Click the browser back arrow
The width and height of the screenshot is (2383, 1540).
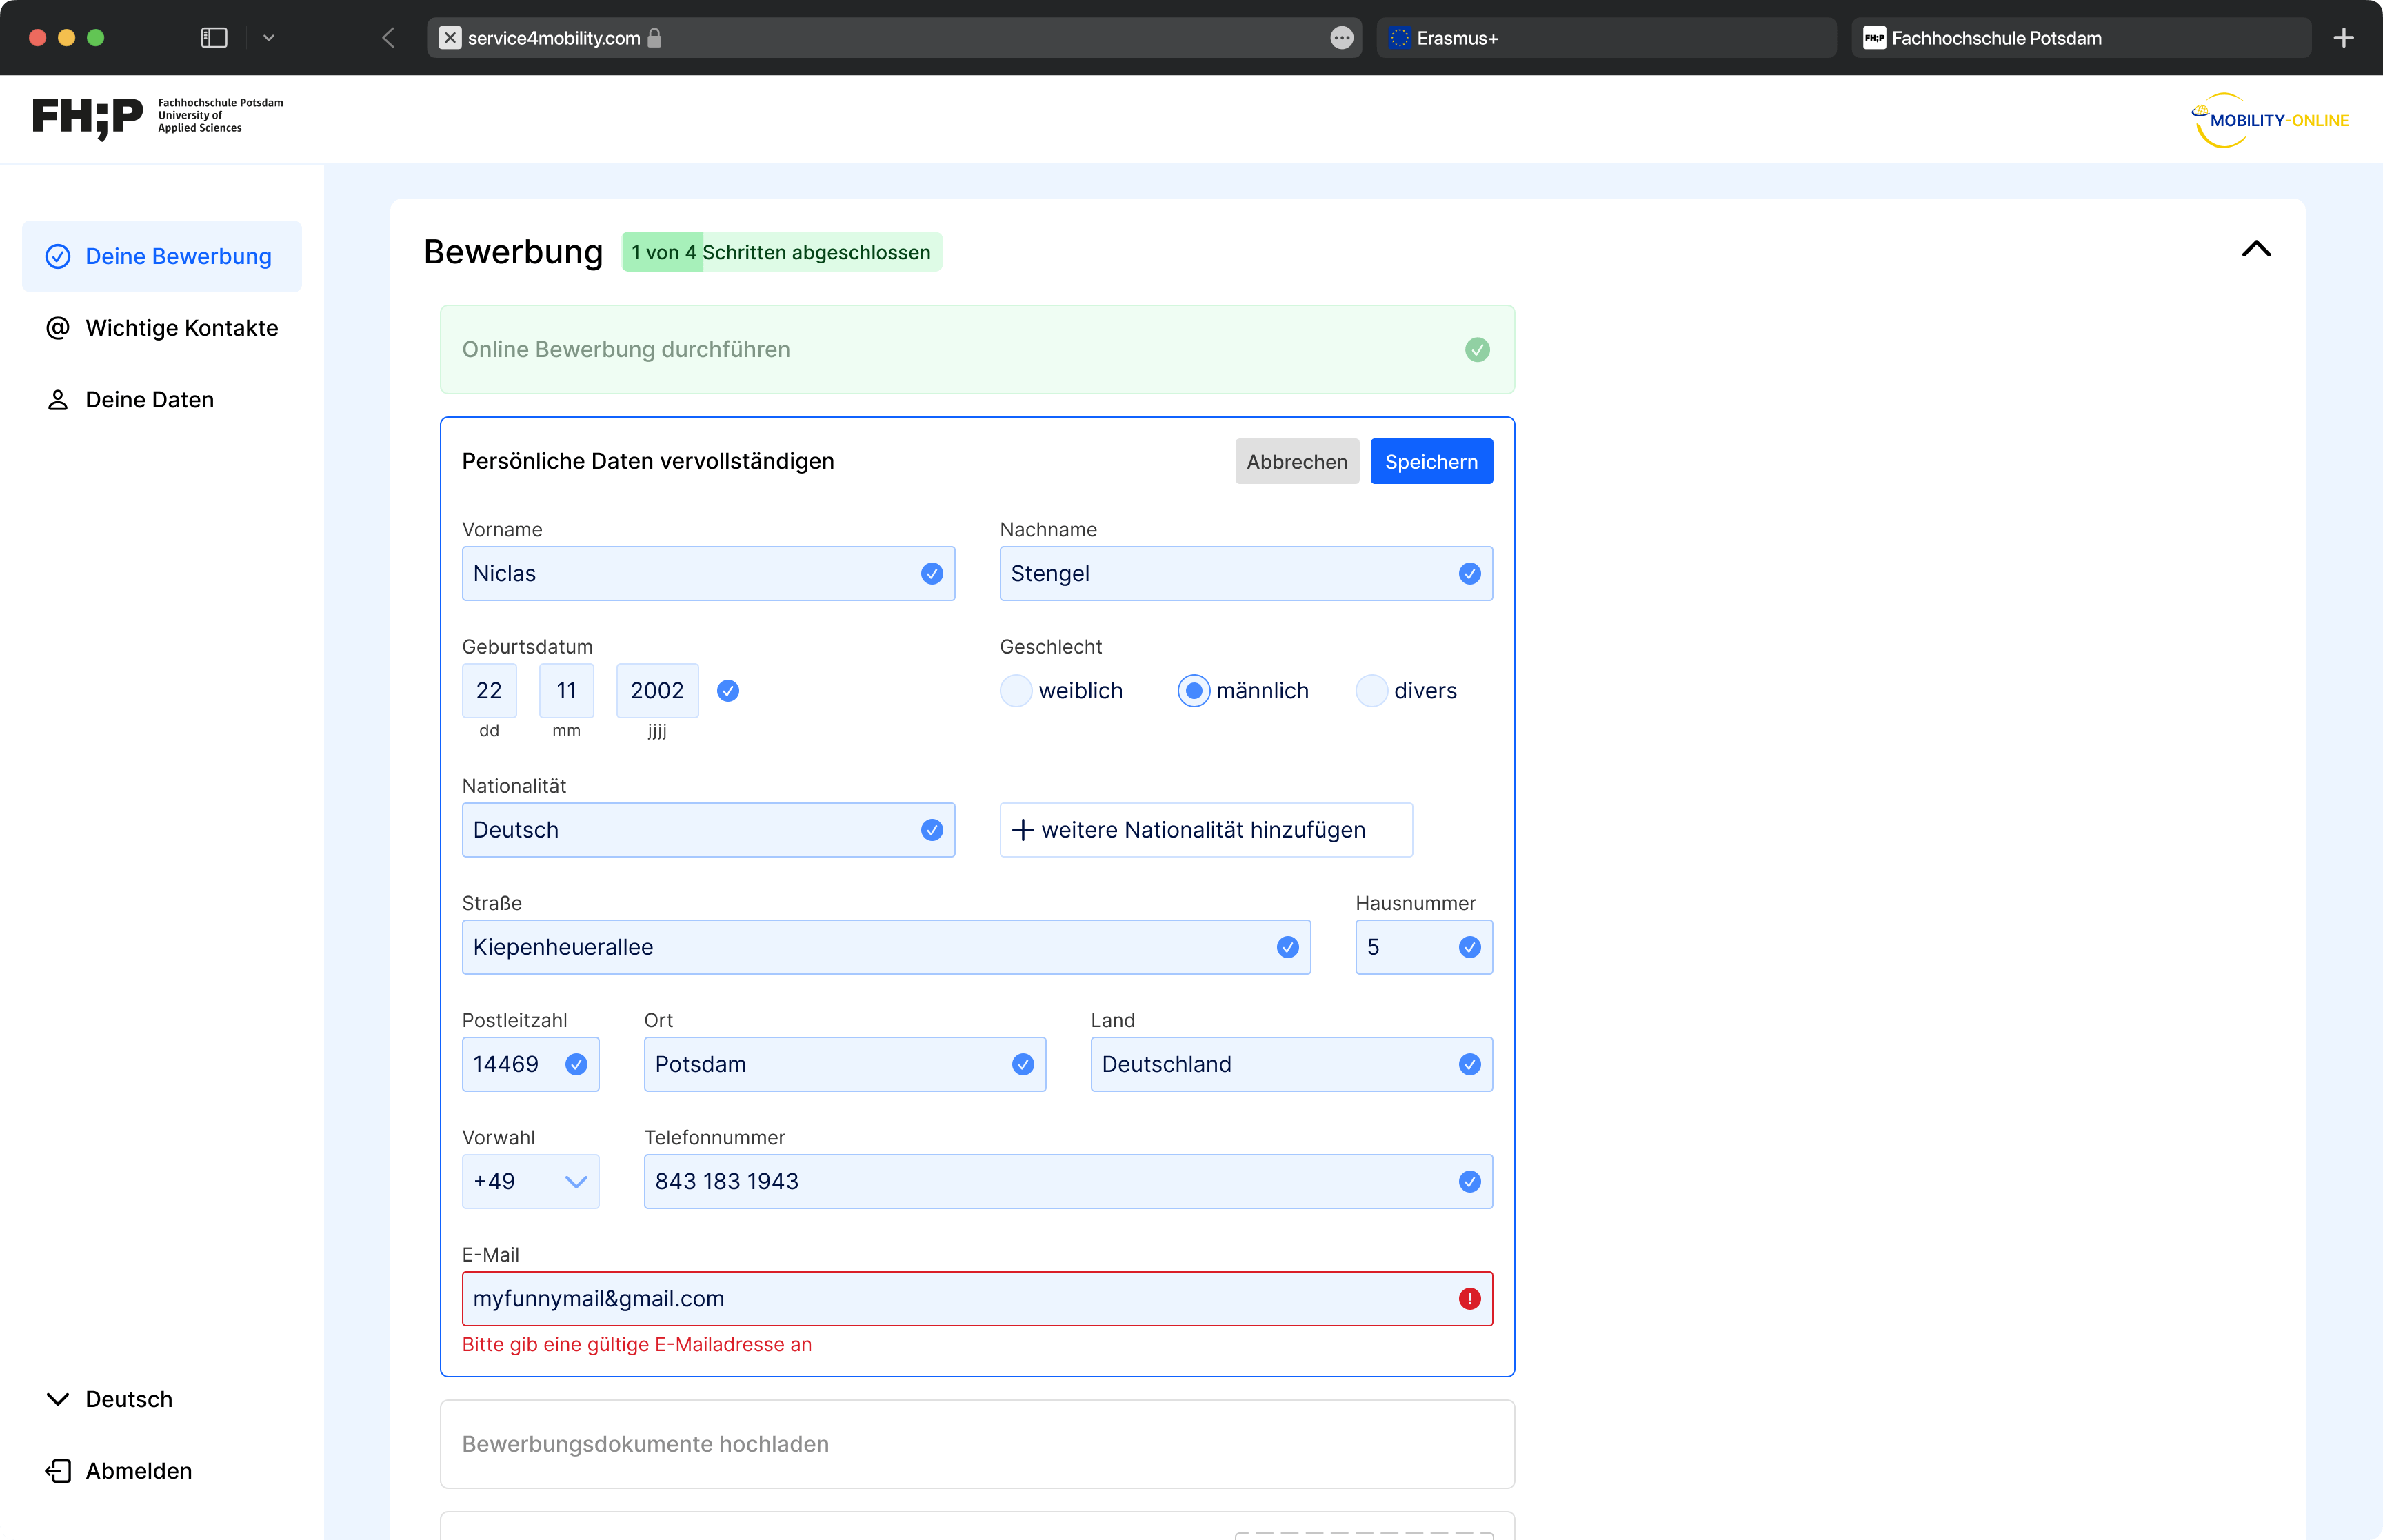pos(388,38)
